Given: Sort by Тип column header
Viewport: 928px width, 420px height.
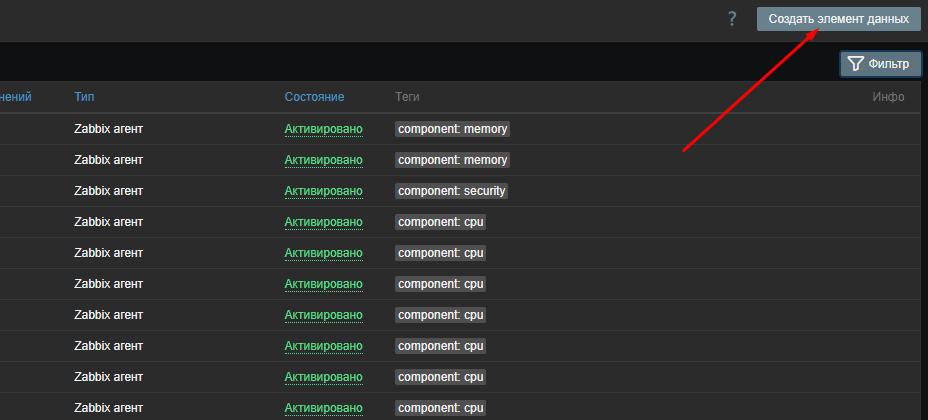Looking at the screenshot, I should 84,96.
